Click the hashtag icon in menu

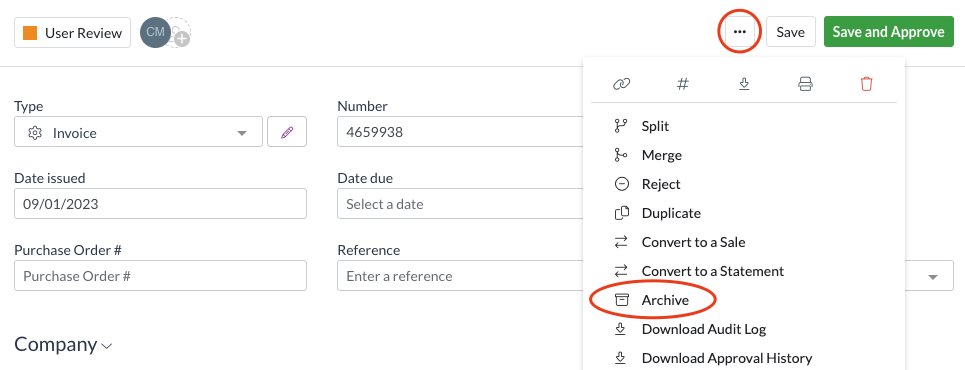[683, 84]
